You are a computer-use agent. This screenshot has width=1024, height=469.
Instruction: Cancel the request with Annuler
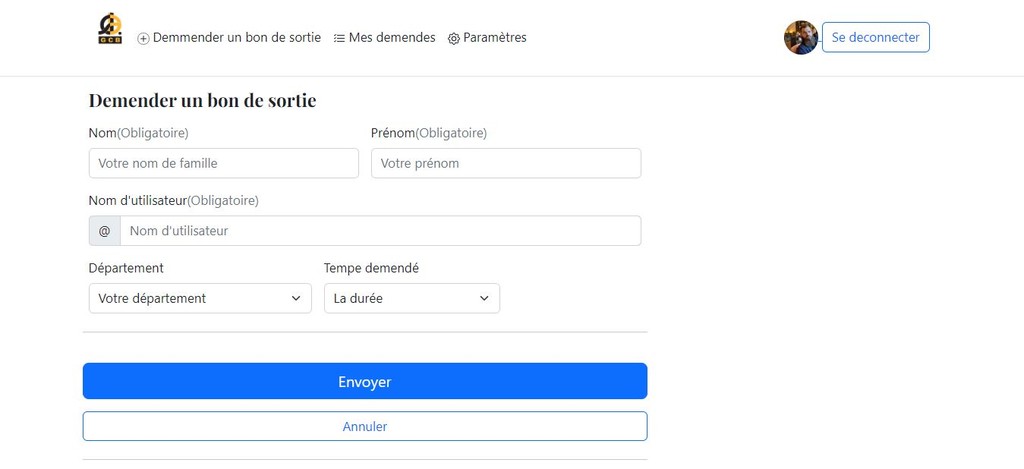[x=364, y=426]
